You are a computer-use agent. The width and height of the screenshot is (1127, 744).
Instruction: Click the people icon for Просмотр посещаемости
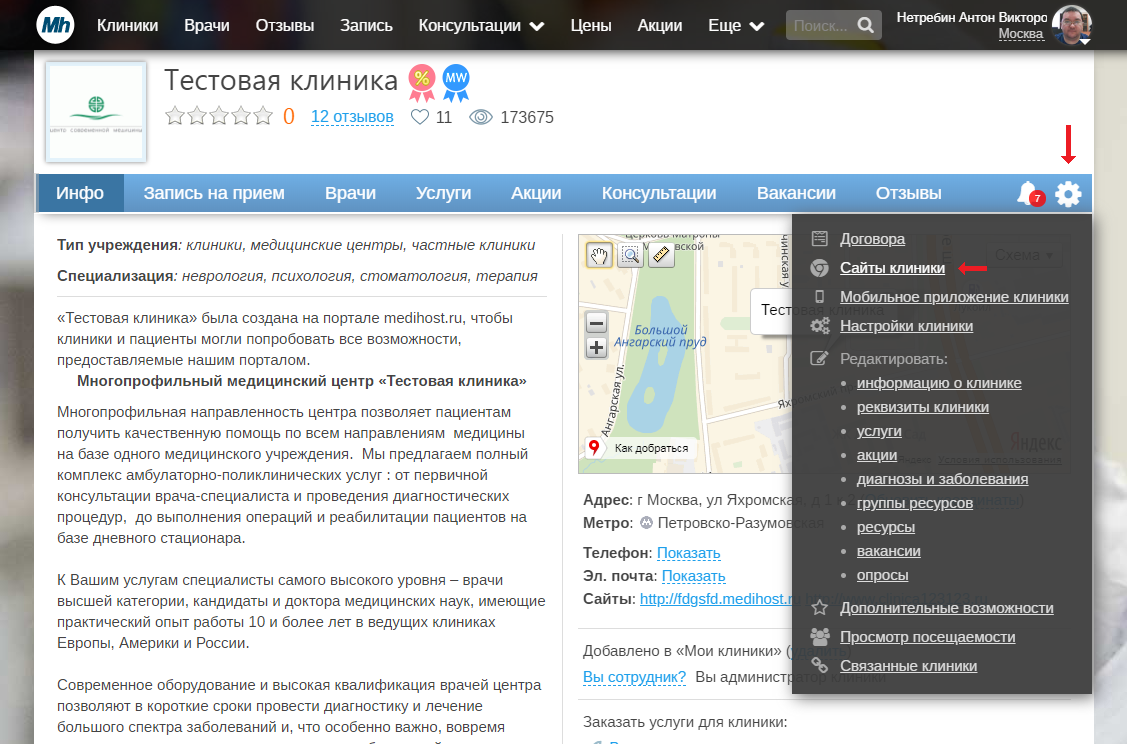(x=819, y=636)
